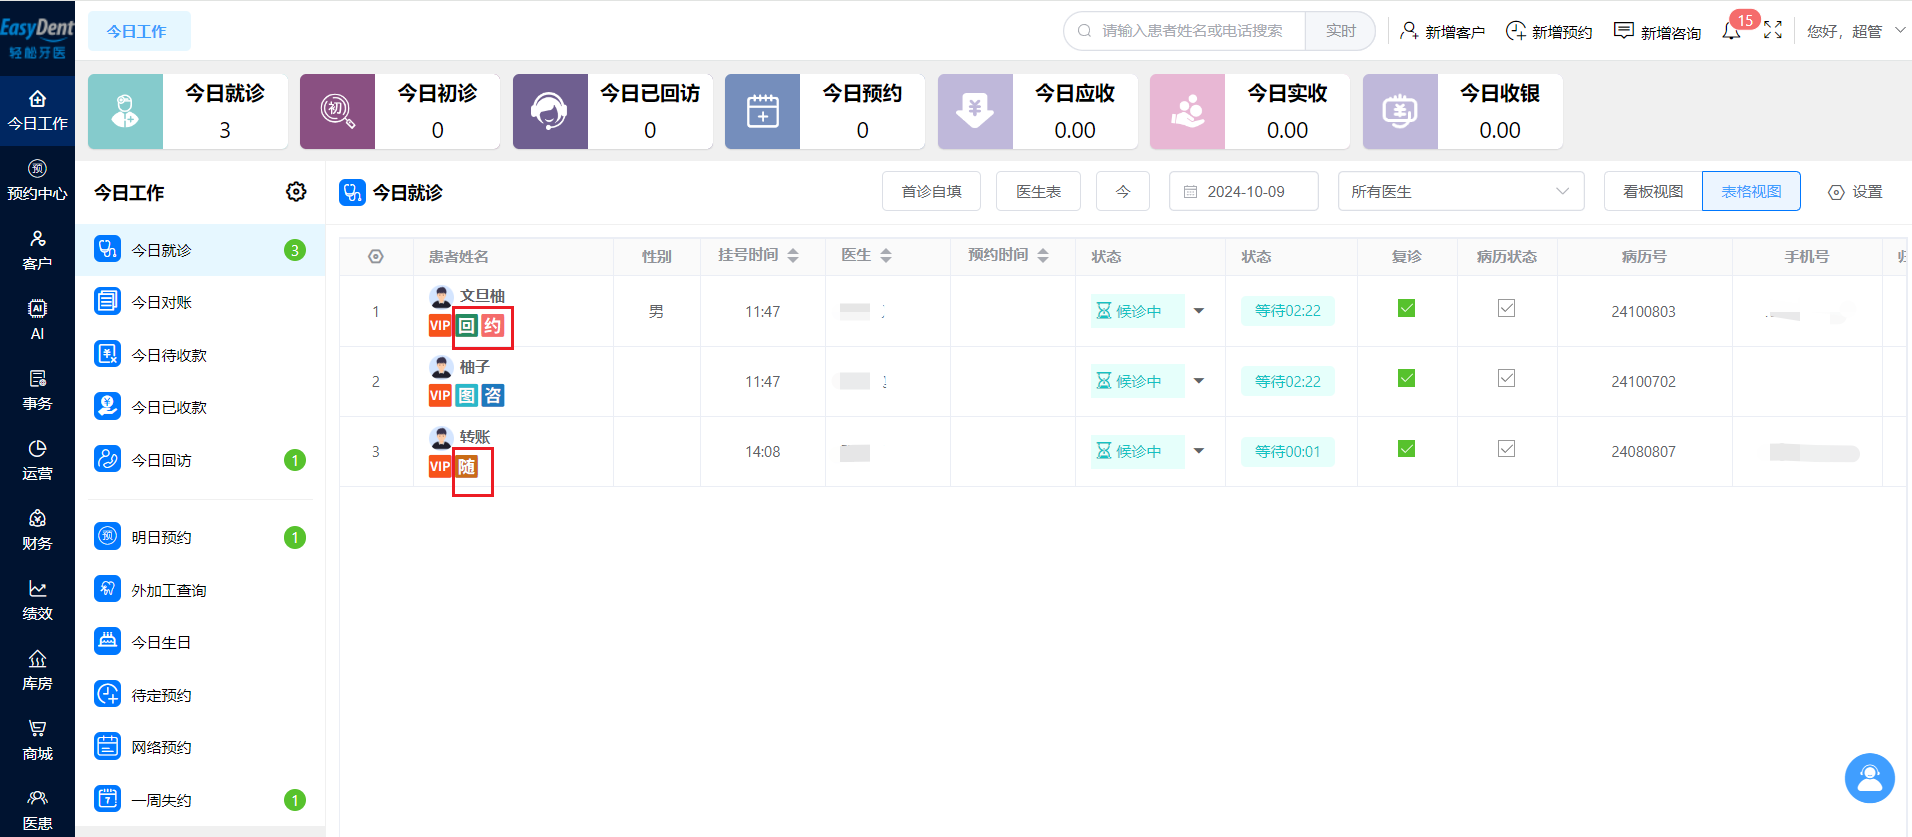Click the 实时 search mode button
This screenshot has width=1912, height=837.
coord(1340,31)
